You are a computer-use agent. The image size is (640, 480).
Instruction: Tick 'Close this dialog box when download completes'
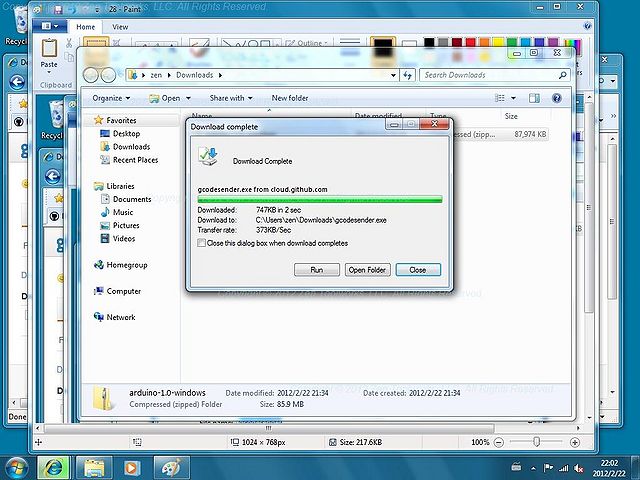click(x=201, y=243)
